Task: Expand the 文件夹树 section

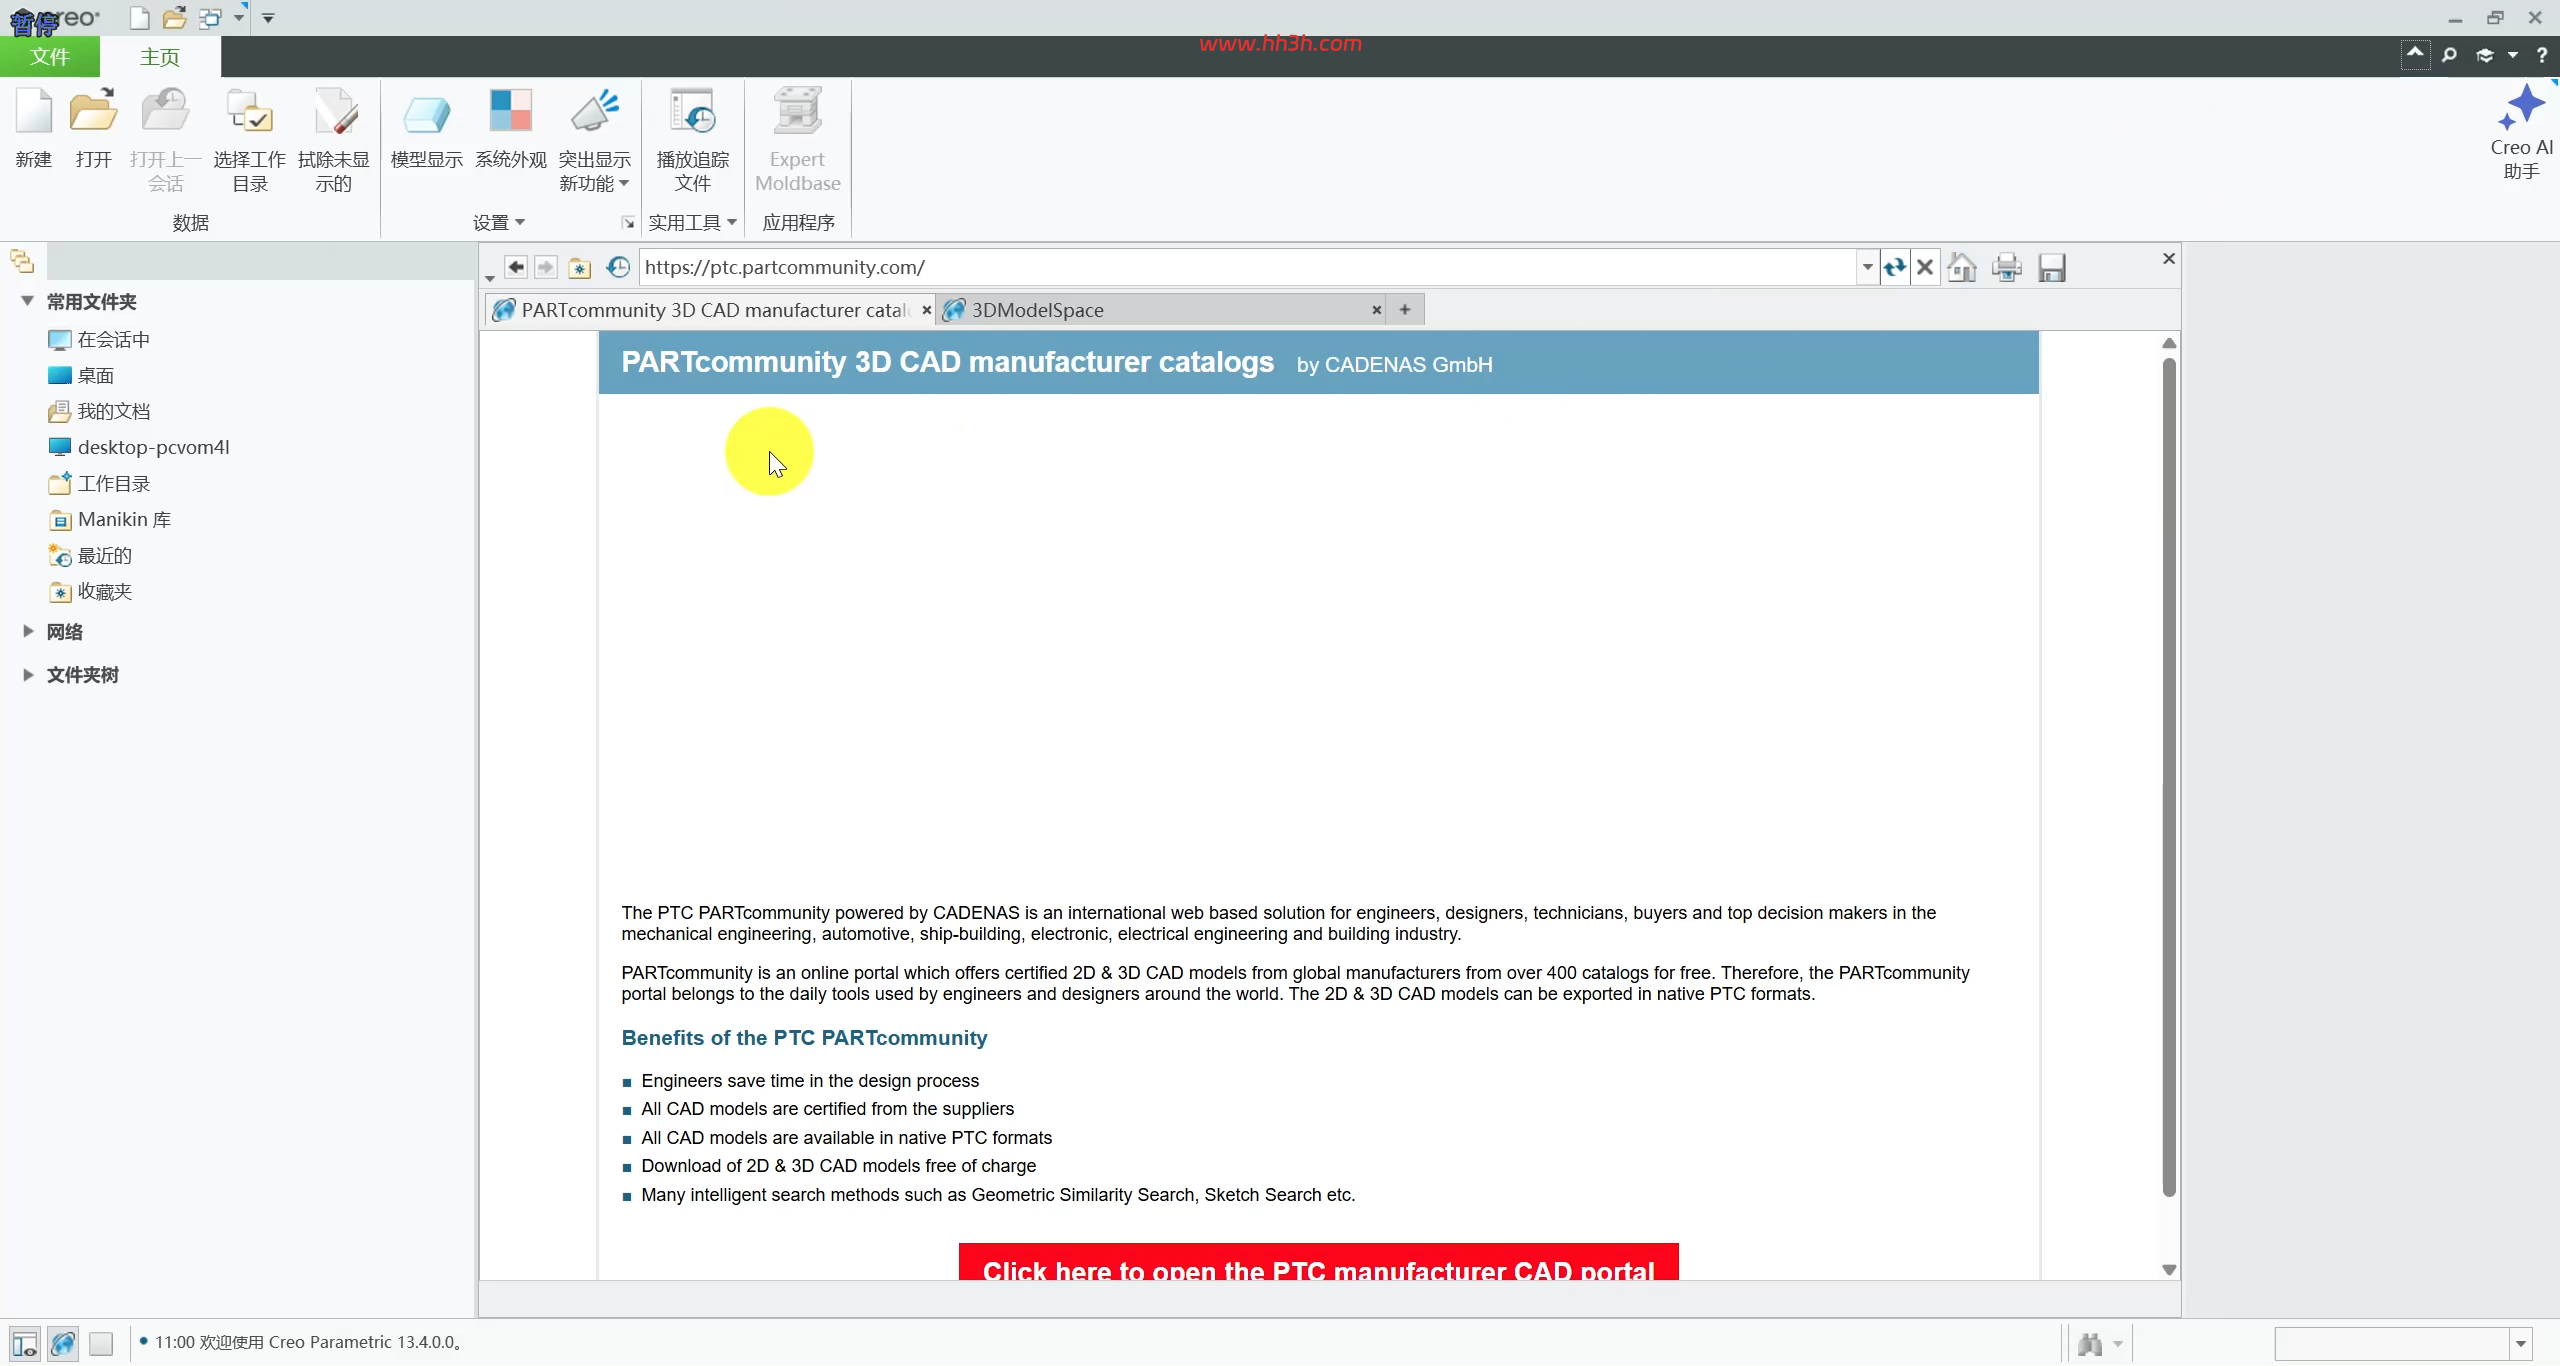Action: 27,674
